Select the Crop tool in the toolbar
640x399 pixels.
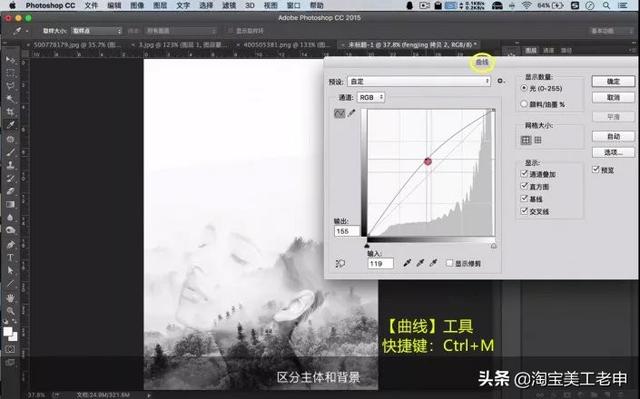point(10,112)
